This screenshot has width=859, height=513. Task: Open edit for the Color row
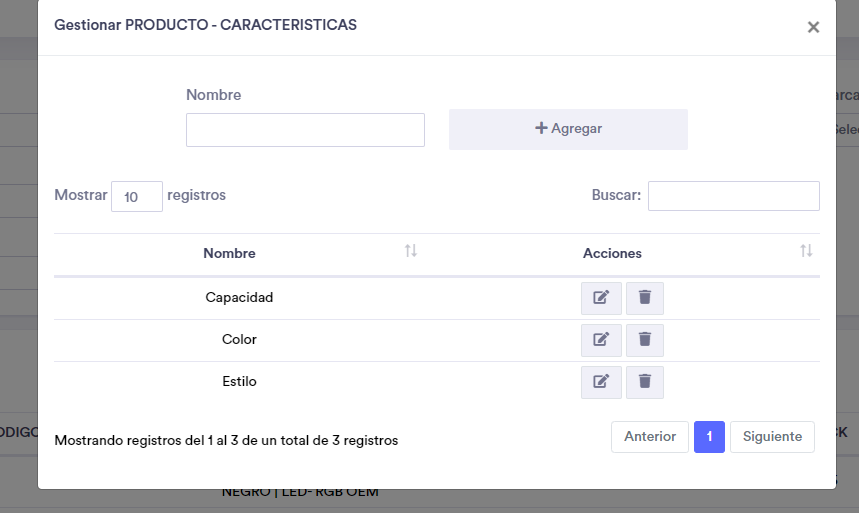(x=601, y=340)
